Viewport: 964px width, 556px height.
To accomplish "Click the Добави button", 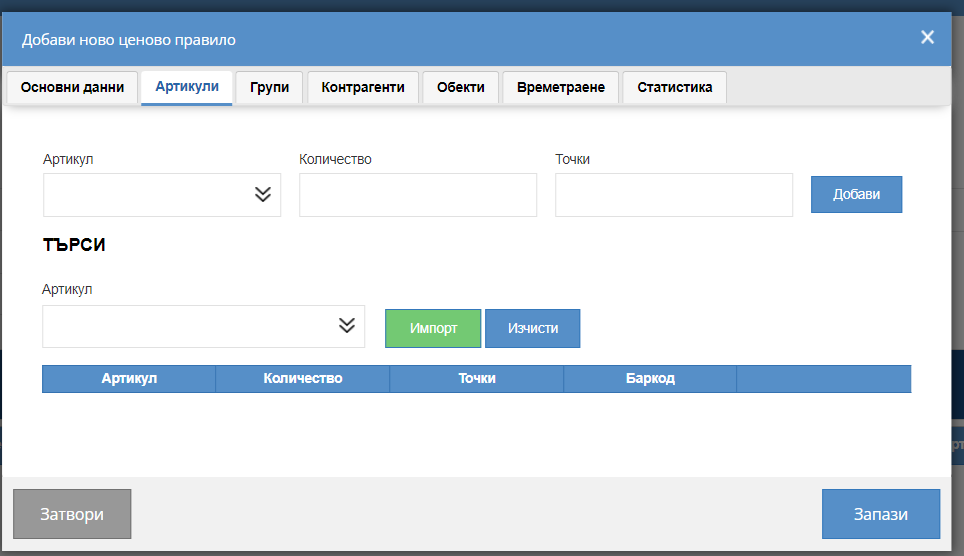I will point(856,194).
